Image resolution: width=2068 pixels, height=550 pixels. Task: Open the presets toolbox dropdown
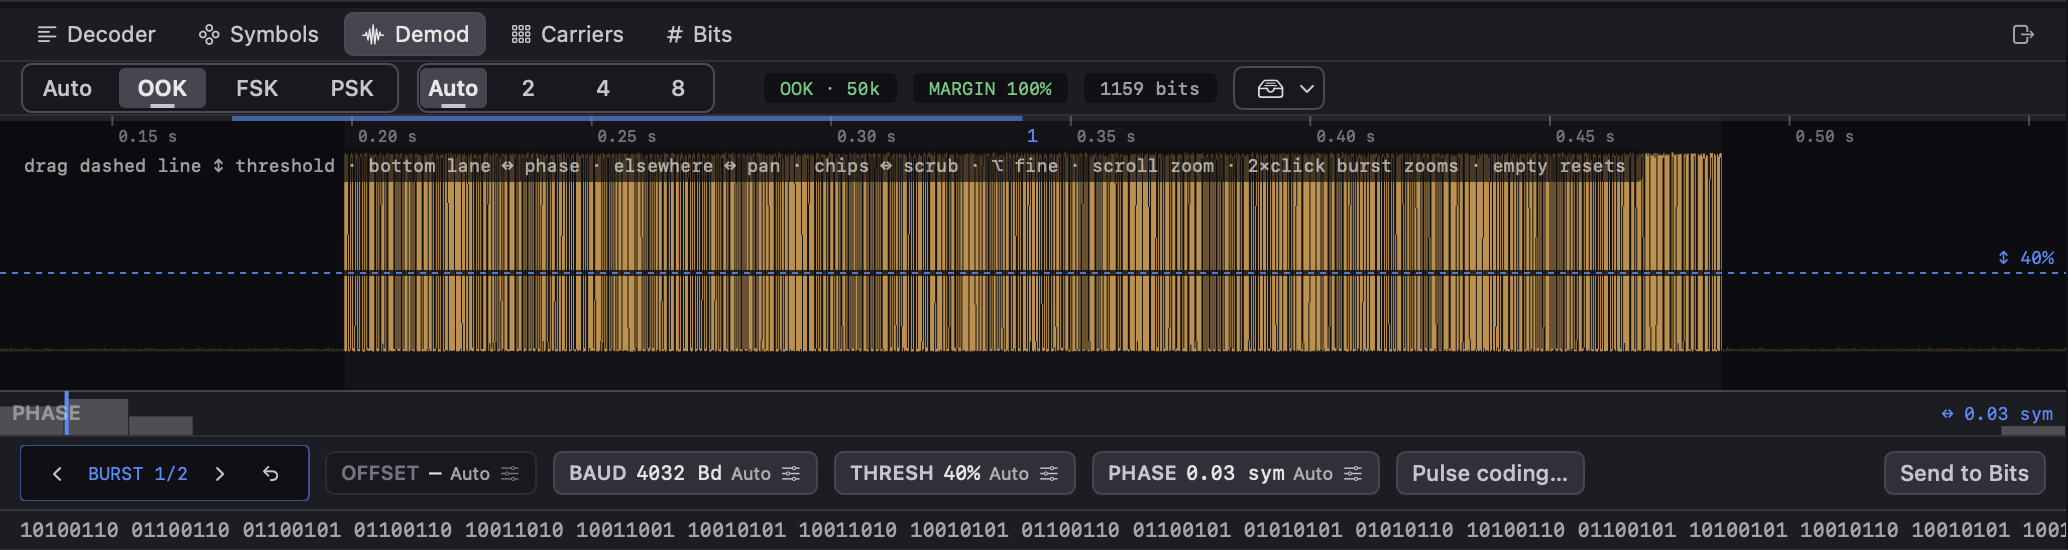(x=1279, y=88)
